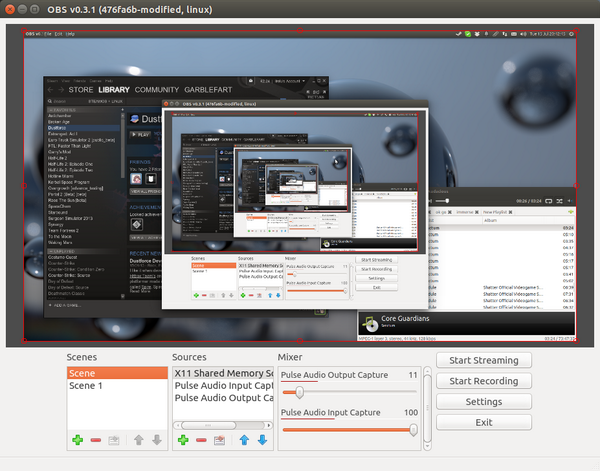
Task: Click the 'Core Guardians' track in the preview
Action: coord(405,318)
